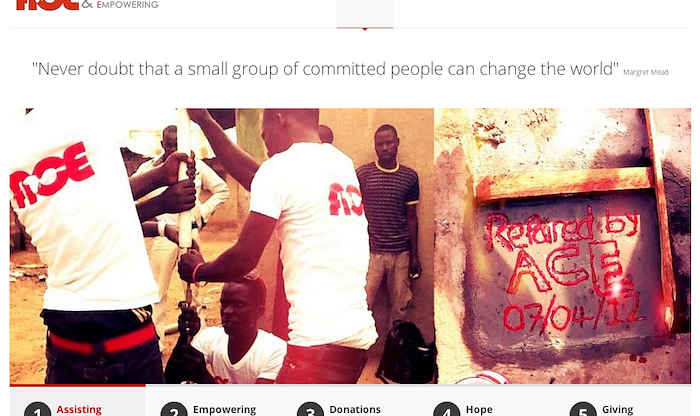This screenshot has width=700, height=416.
Task: Click the red ACE logo in header
Action: [x=47, y=4]
